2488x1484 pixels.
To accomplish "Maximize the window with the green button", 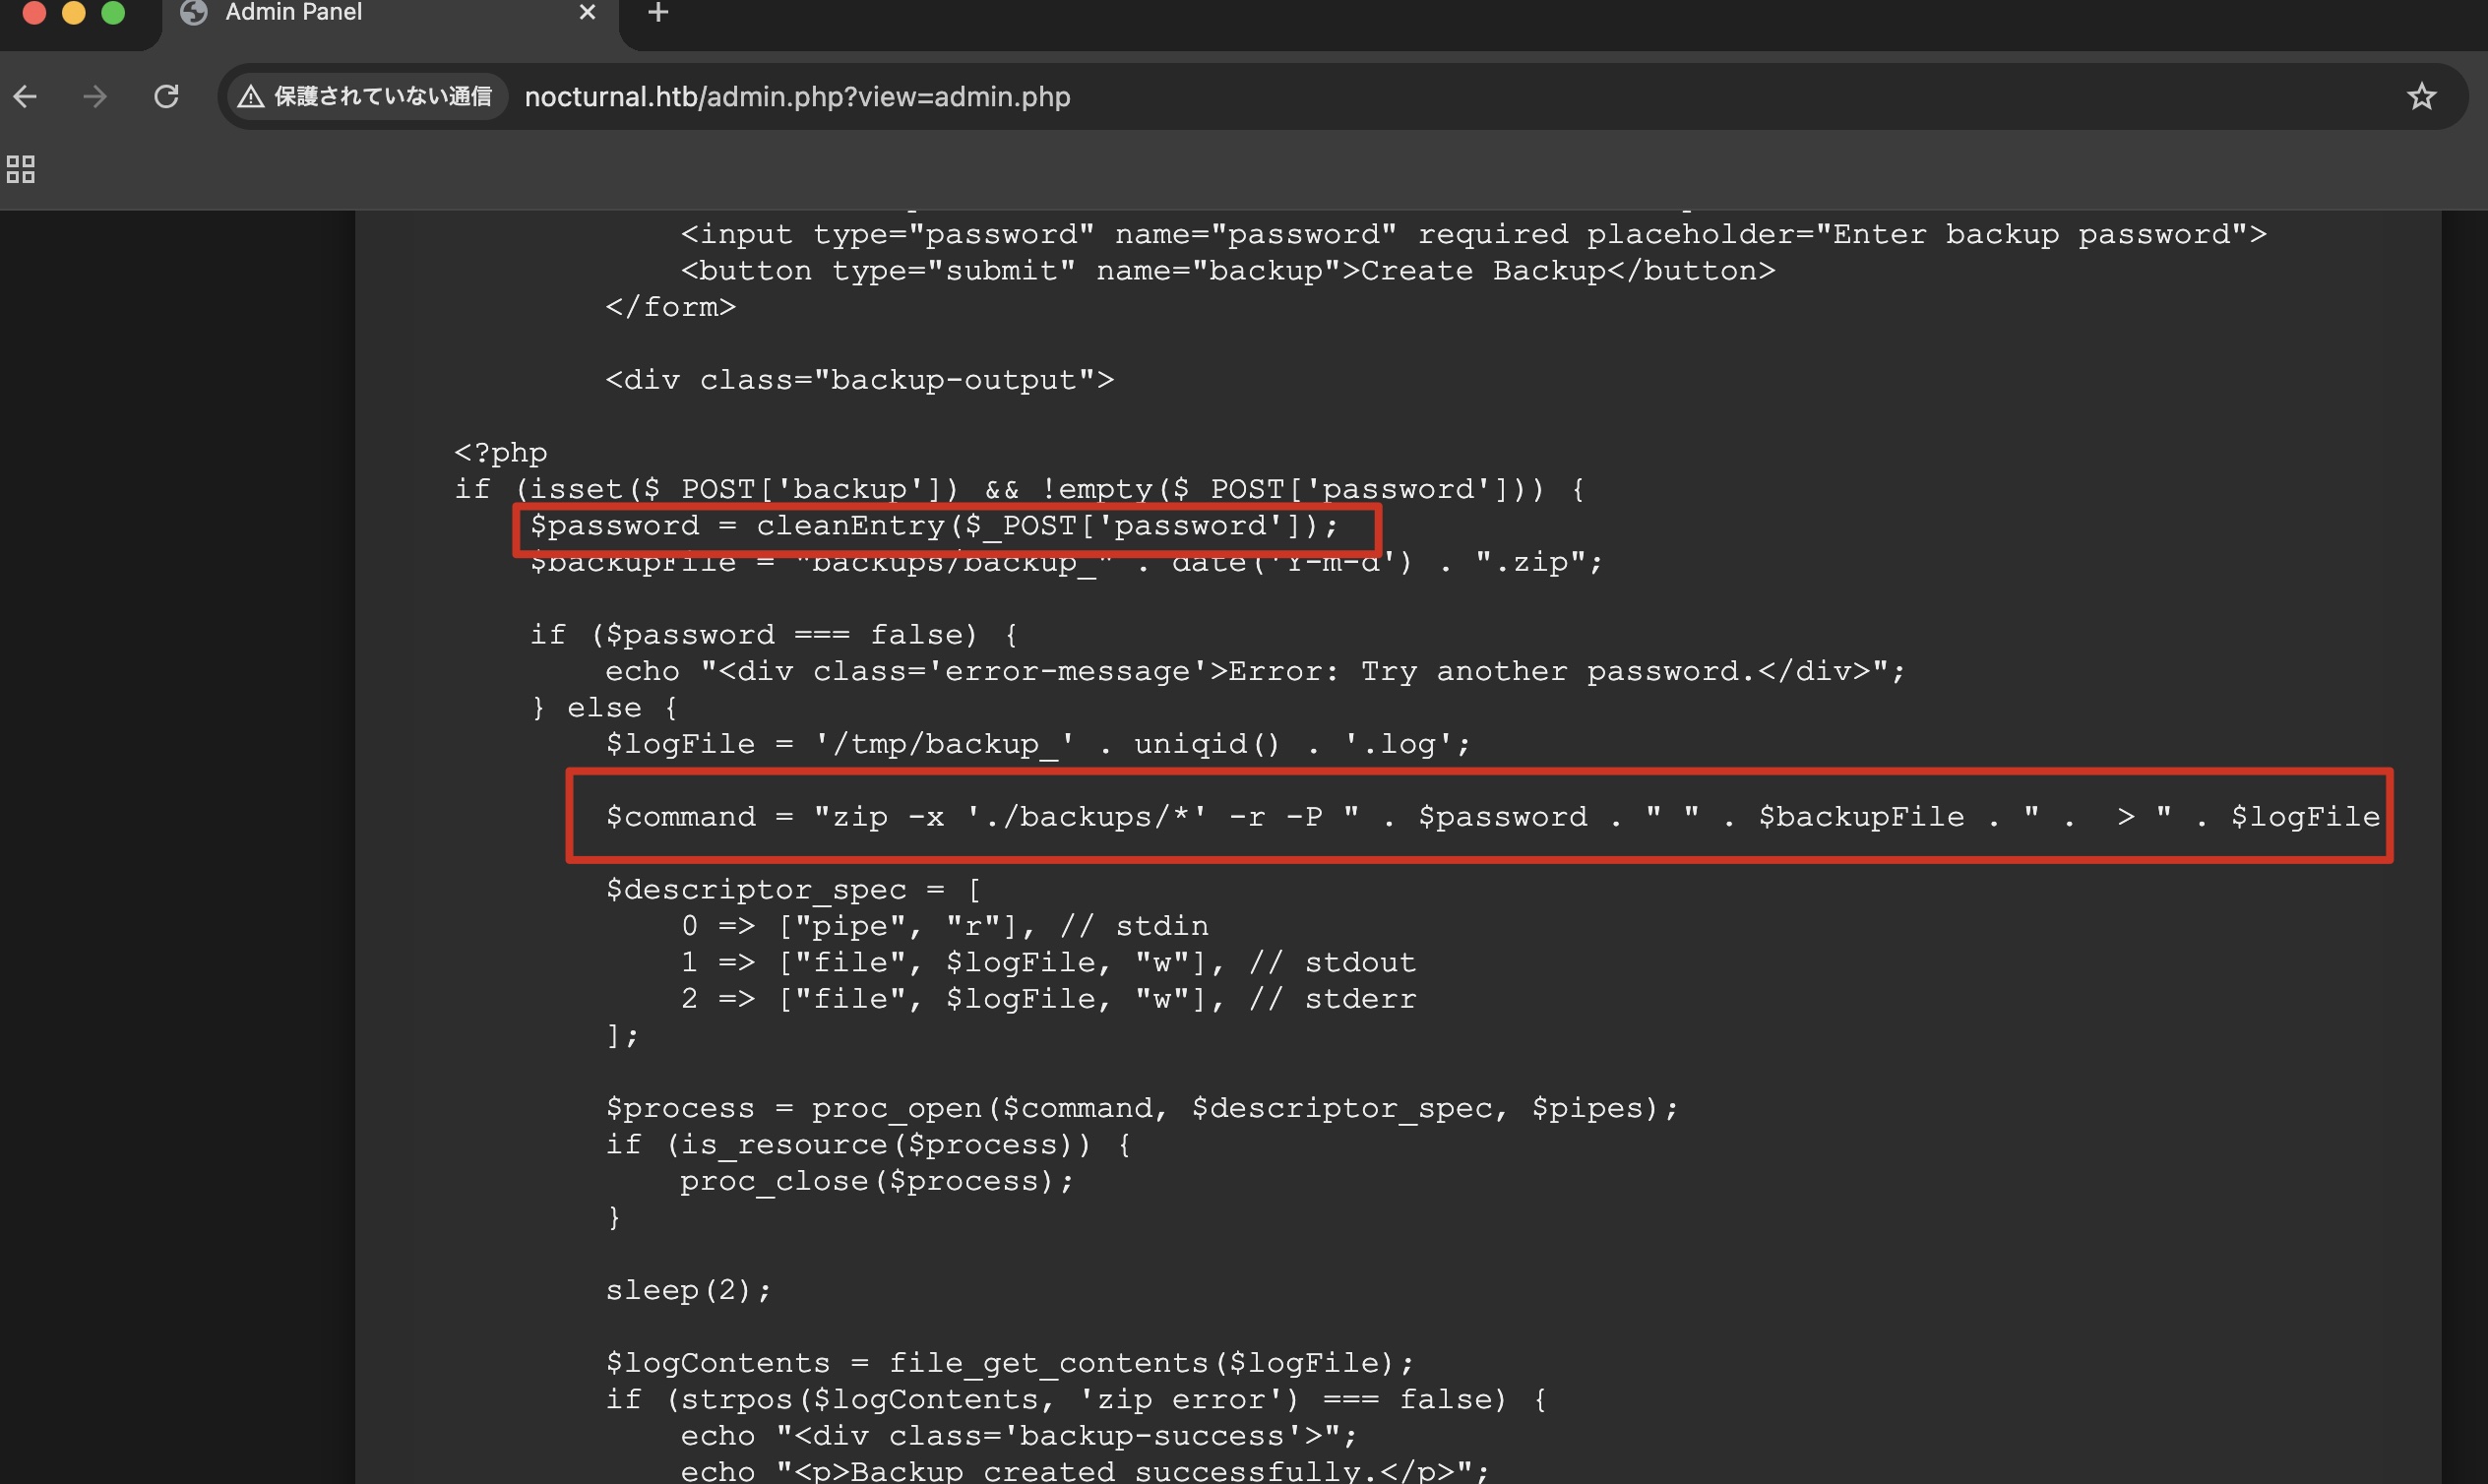I will [113, 12].
